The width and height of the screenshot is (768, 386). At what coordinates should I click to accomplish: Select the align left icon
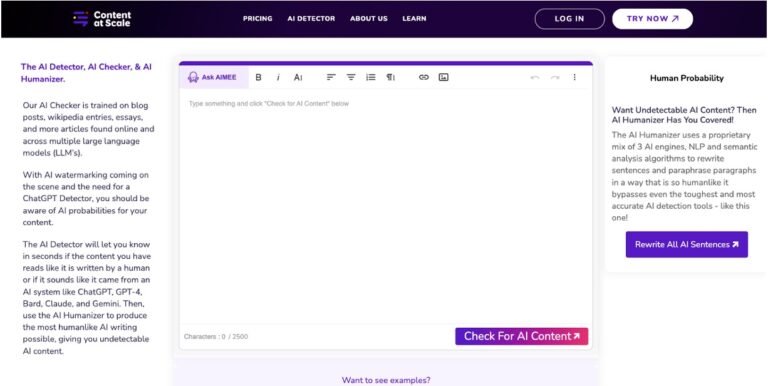331,77
